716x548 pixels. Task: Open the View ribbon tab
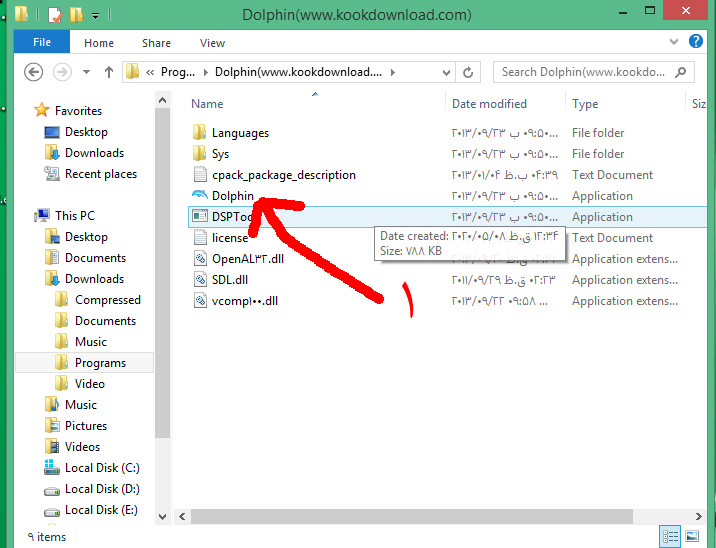tap(212, 43)
